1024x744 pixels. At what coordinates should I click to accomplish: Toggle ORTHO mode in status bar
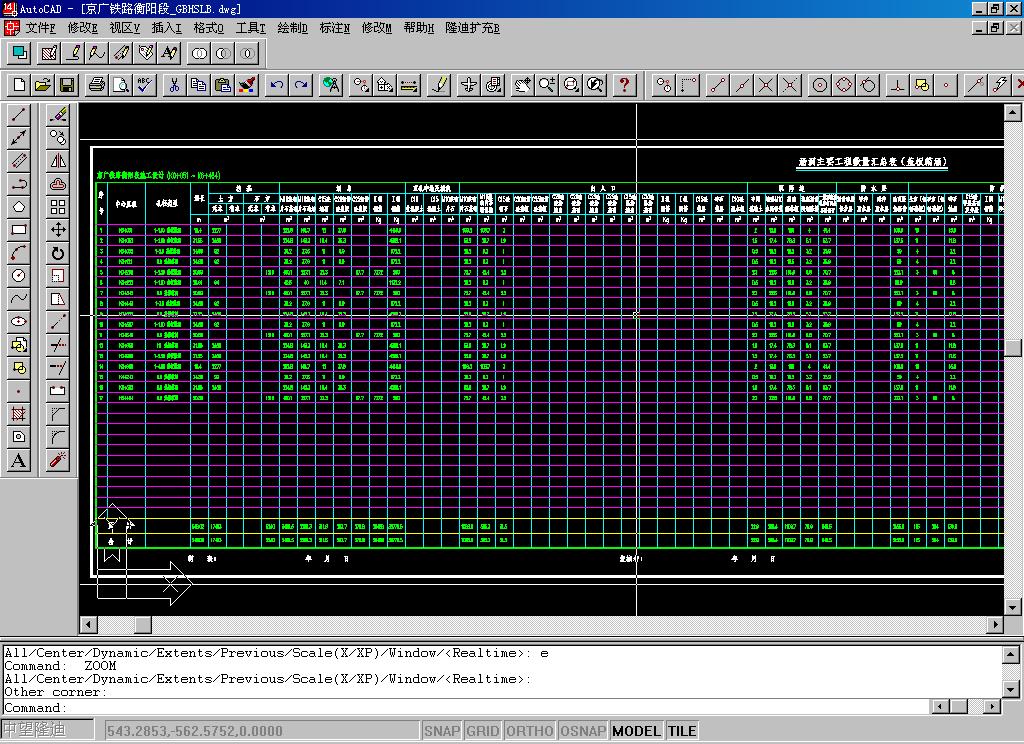[530, 731]
